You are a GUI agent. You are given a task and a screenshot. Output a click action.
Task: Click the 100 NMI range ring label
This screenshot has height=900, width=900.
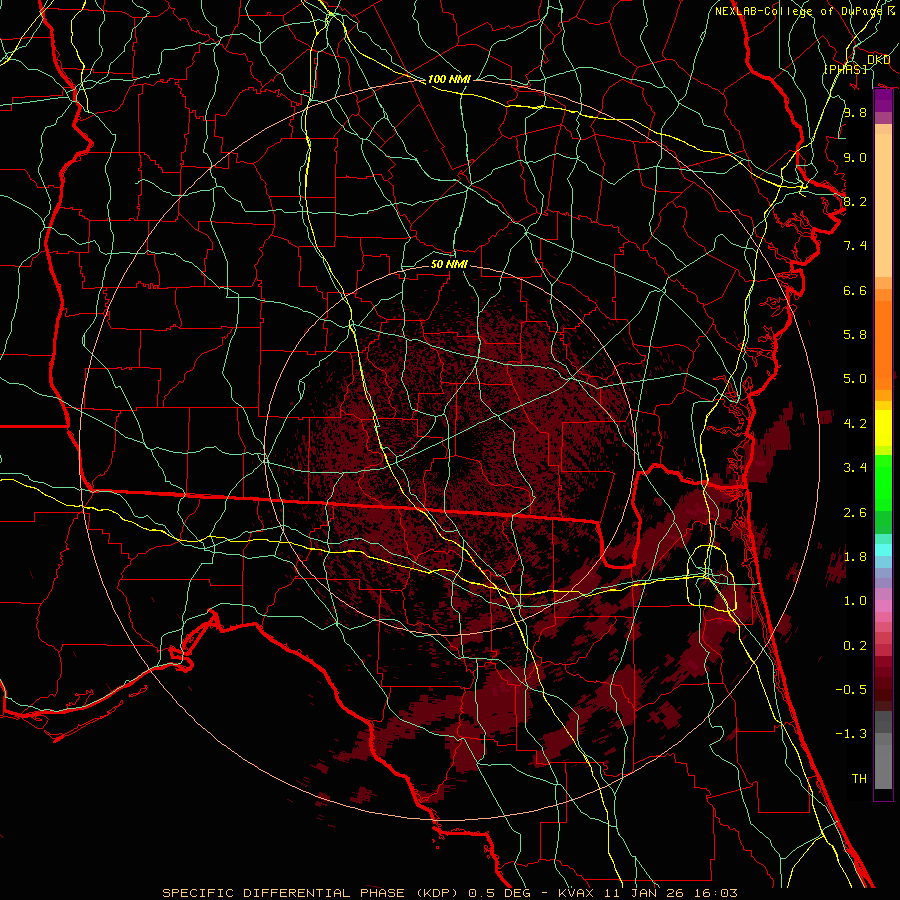click(449, 79)
